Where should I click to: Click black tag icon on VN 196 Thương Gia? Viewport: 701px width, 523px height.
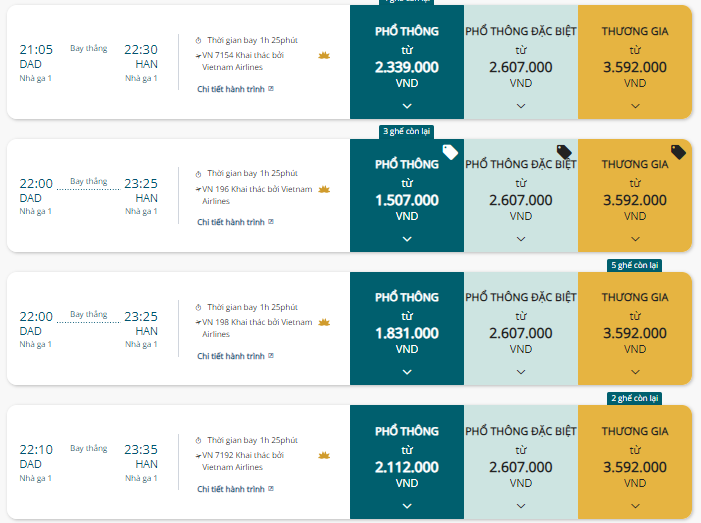[x=678, y=152]
